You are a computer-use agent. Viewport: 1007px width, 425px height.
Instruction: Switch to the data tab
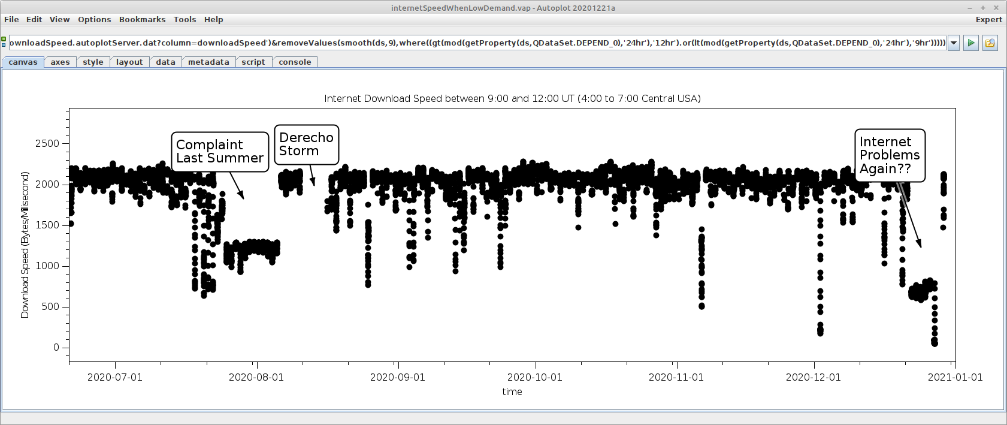click(x=166, y=62)
